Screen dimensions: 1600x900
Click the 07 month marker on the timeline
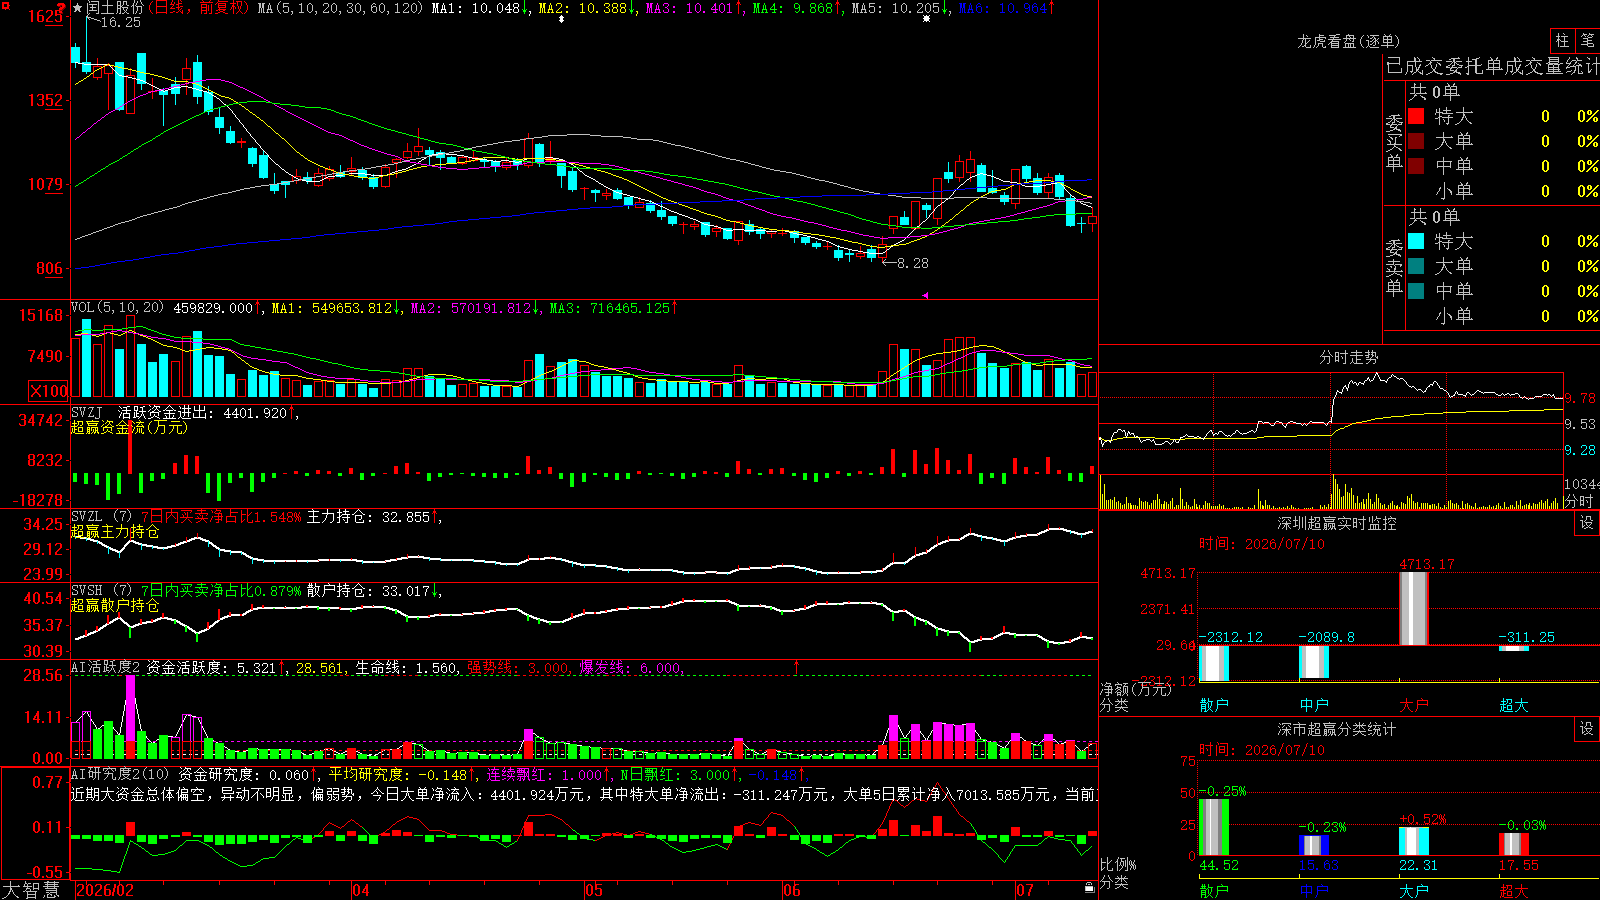(x=1025, y=890)
